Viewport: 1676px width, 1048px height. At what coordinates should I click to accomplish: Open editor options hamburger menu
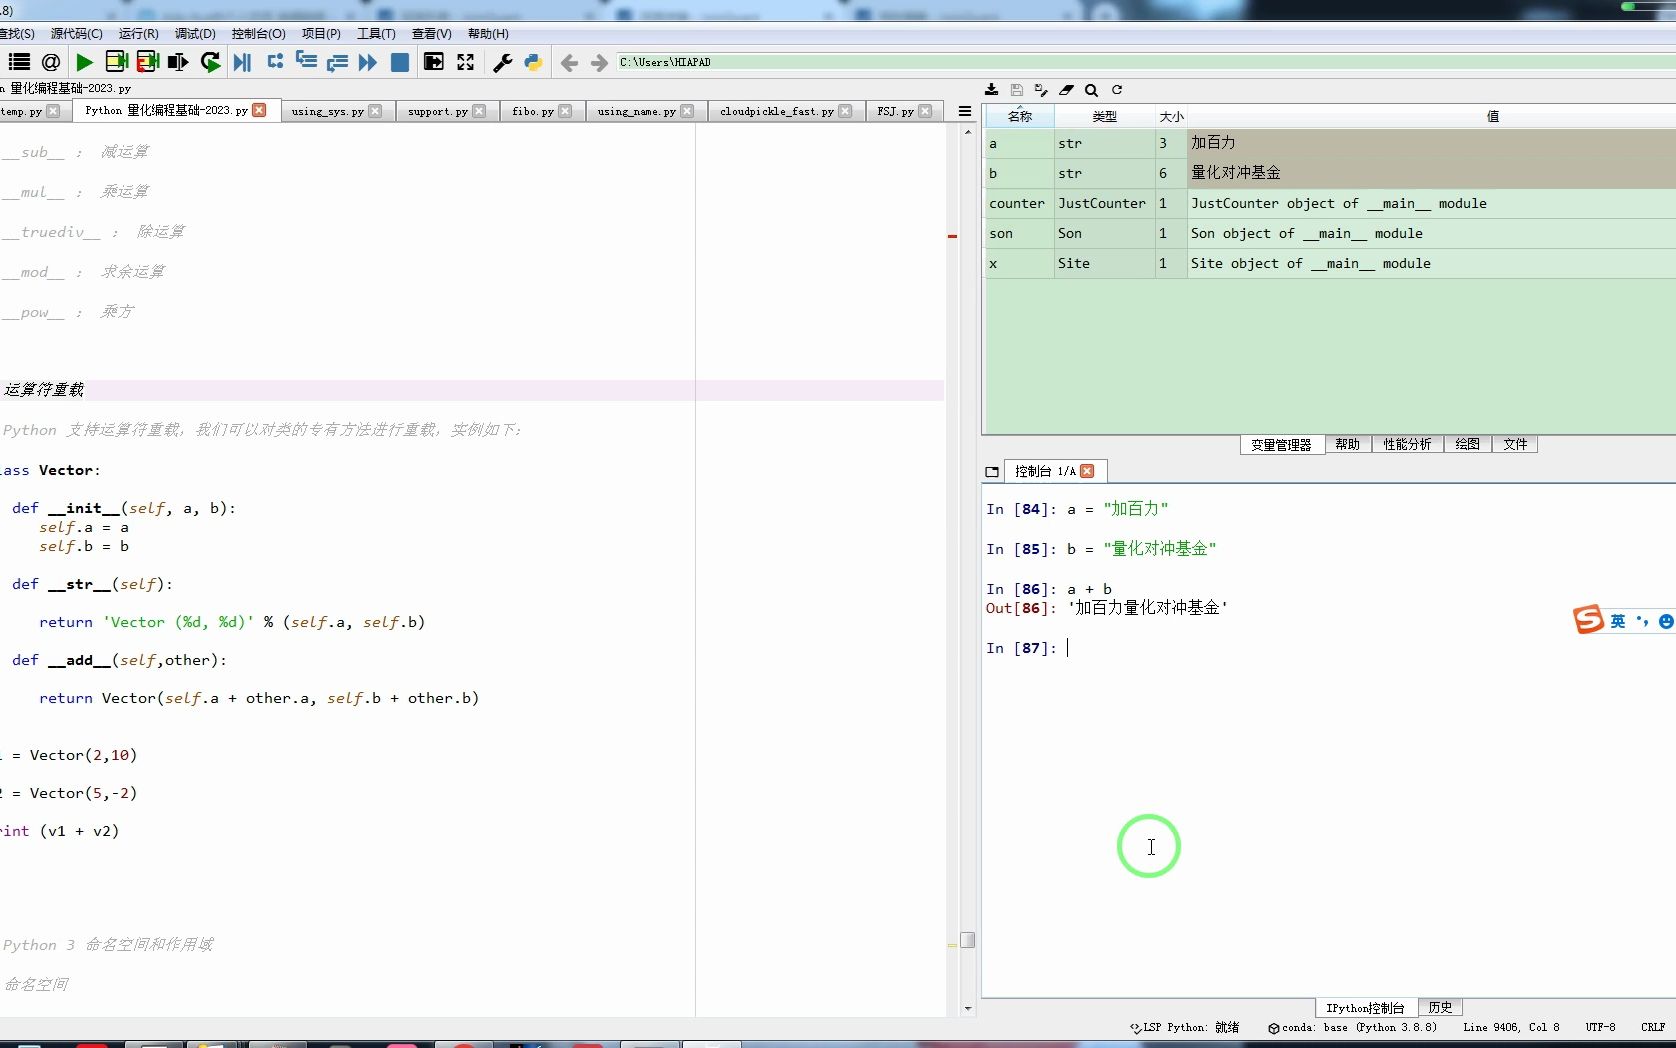[x=965, y=111]
